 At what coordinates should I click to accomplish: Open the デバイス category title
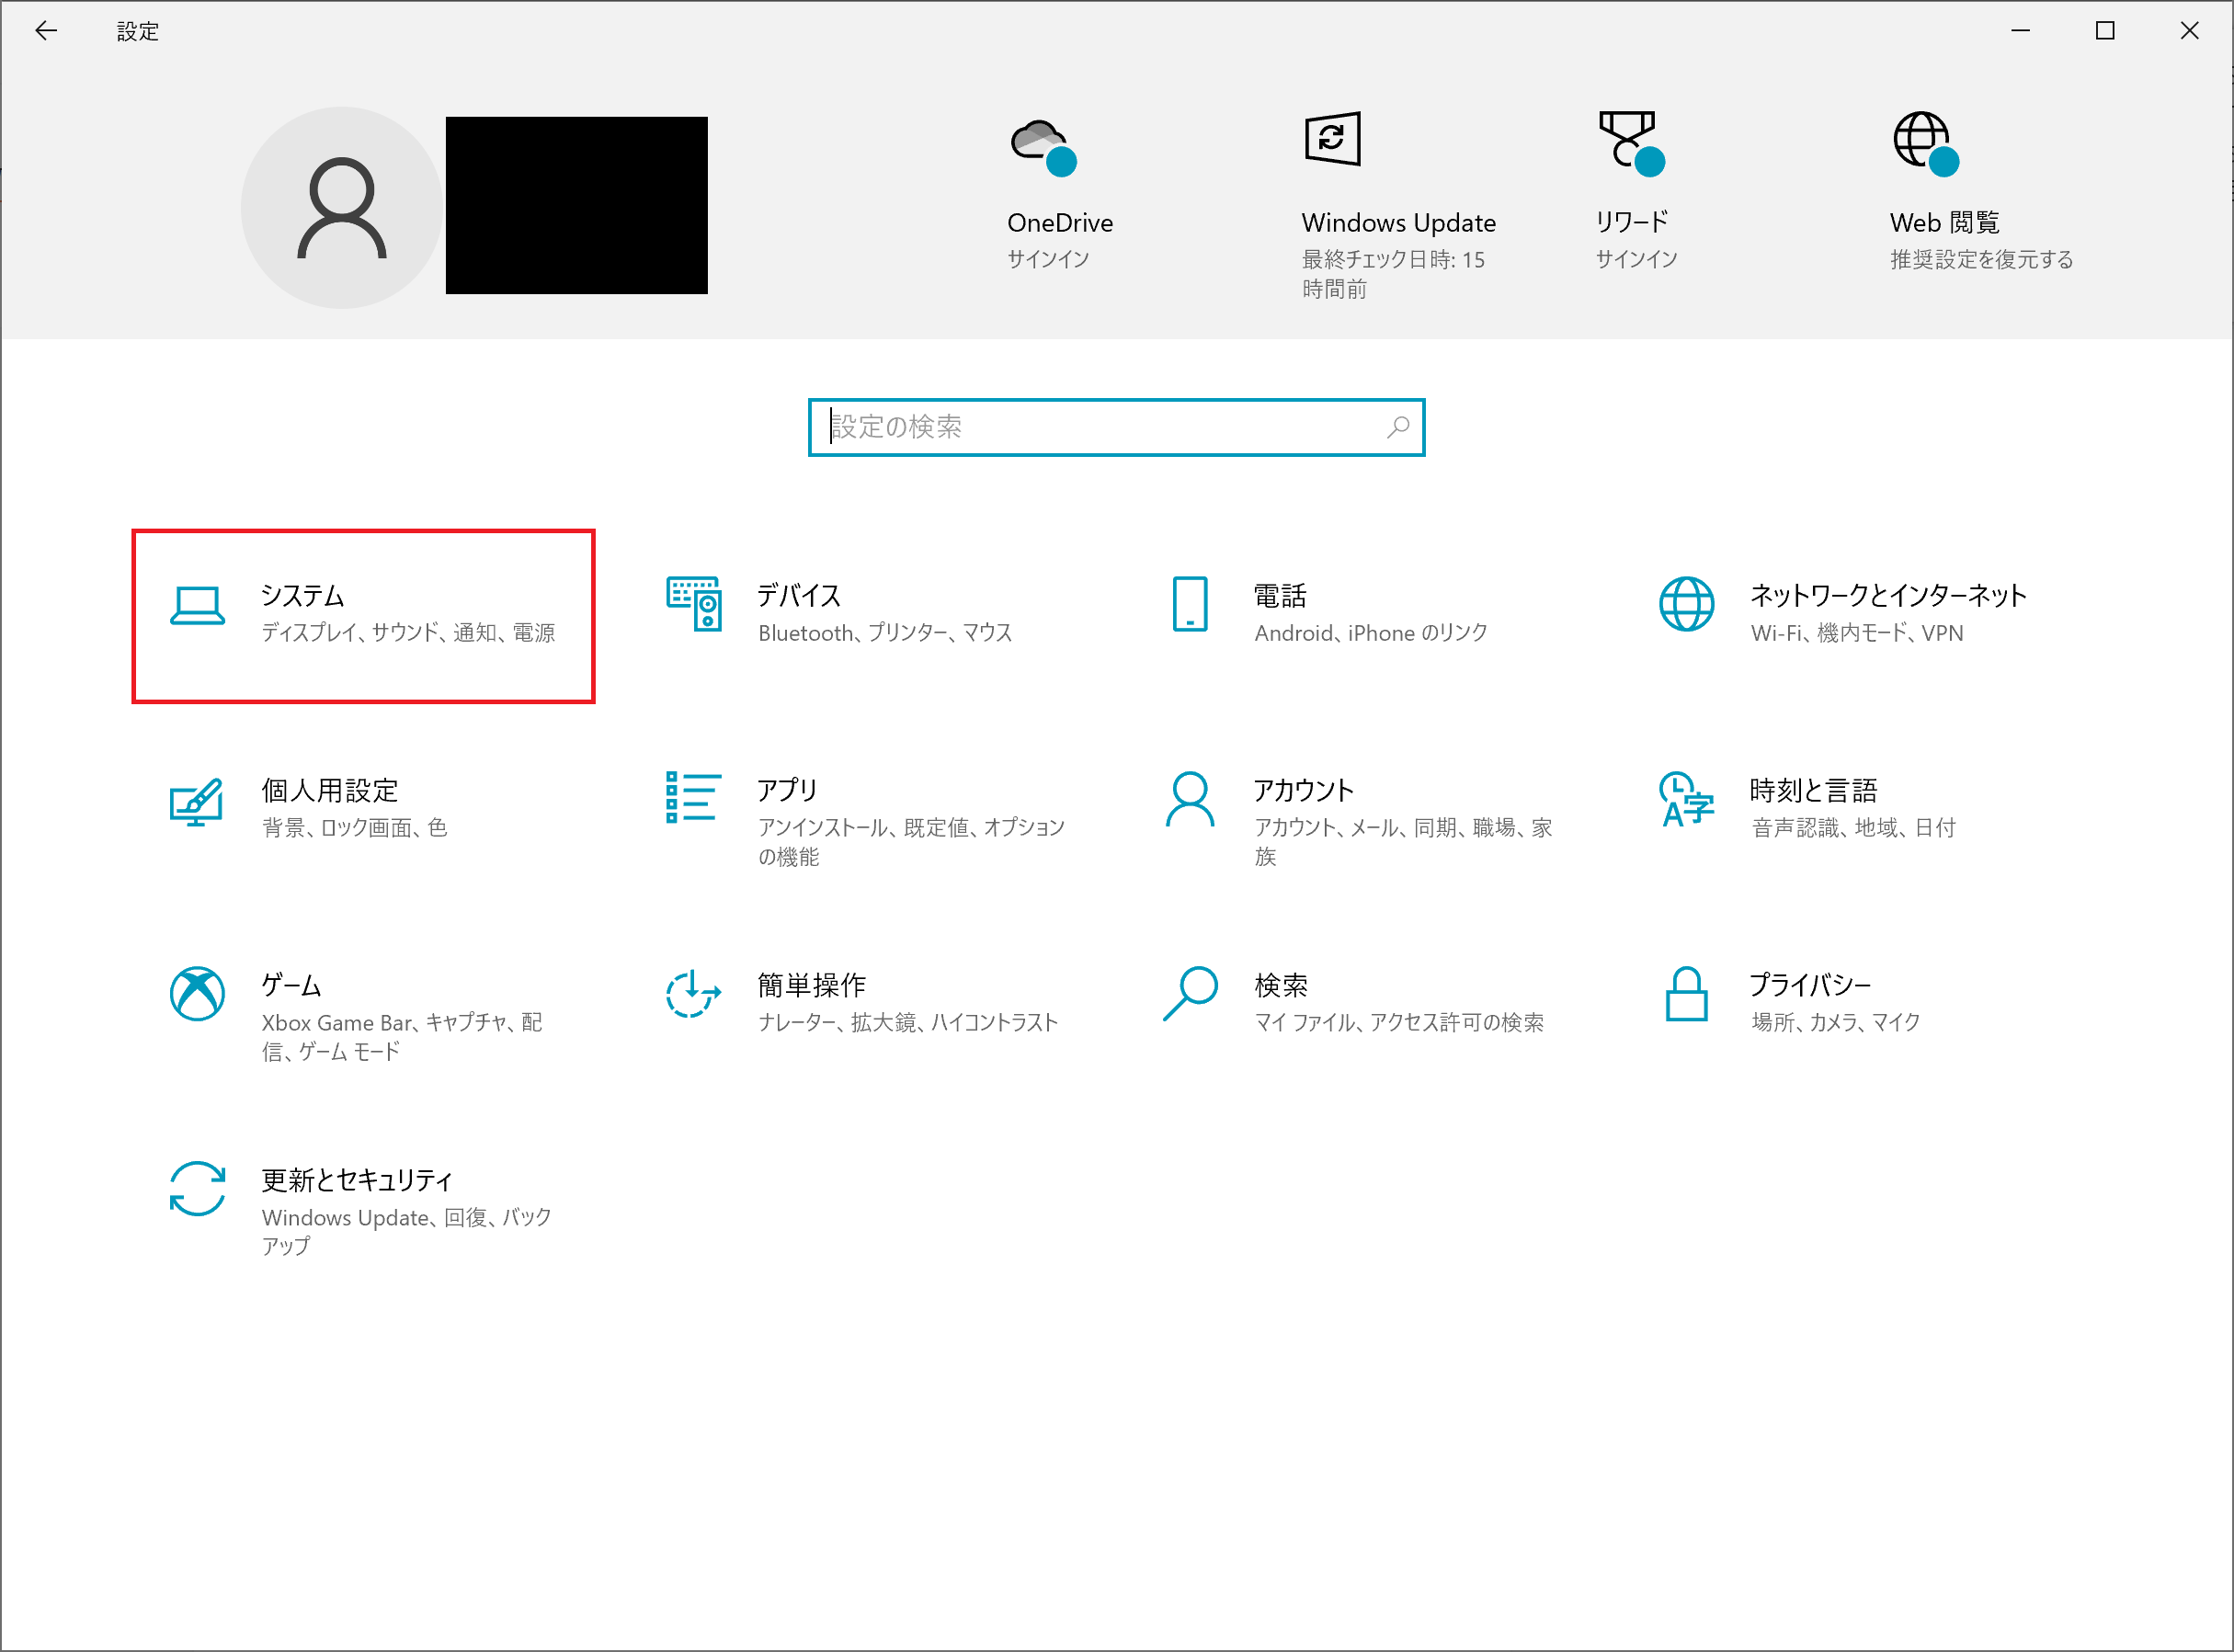pos(799,596)
